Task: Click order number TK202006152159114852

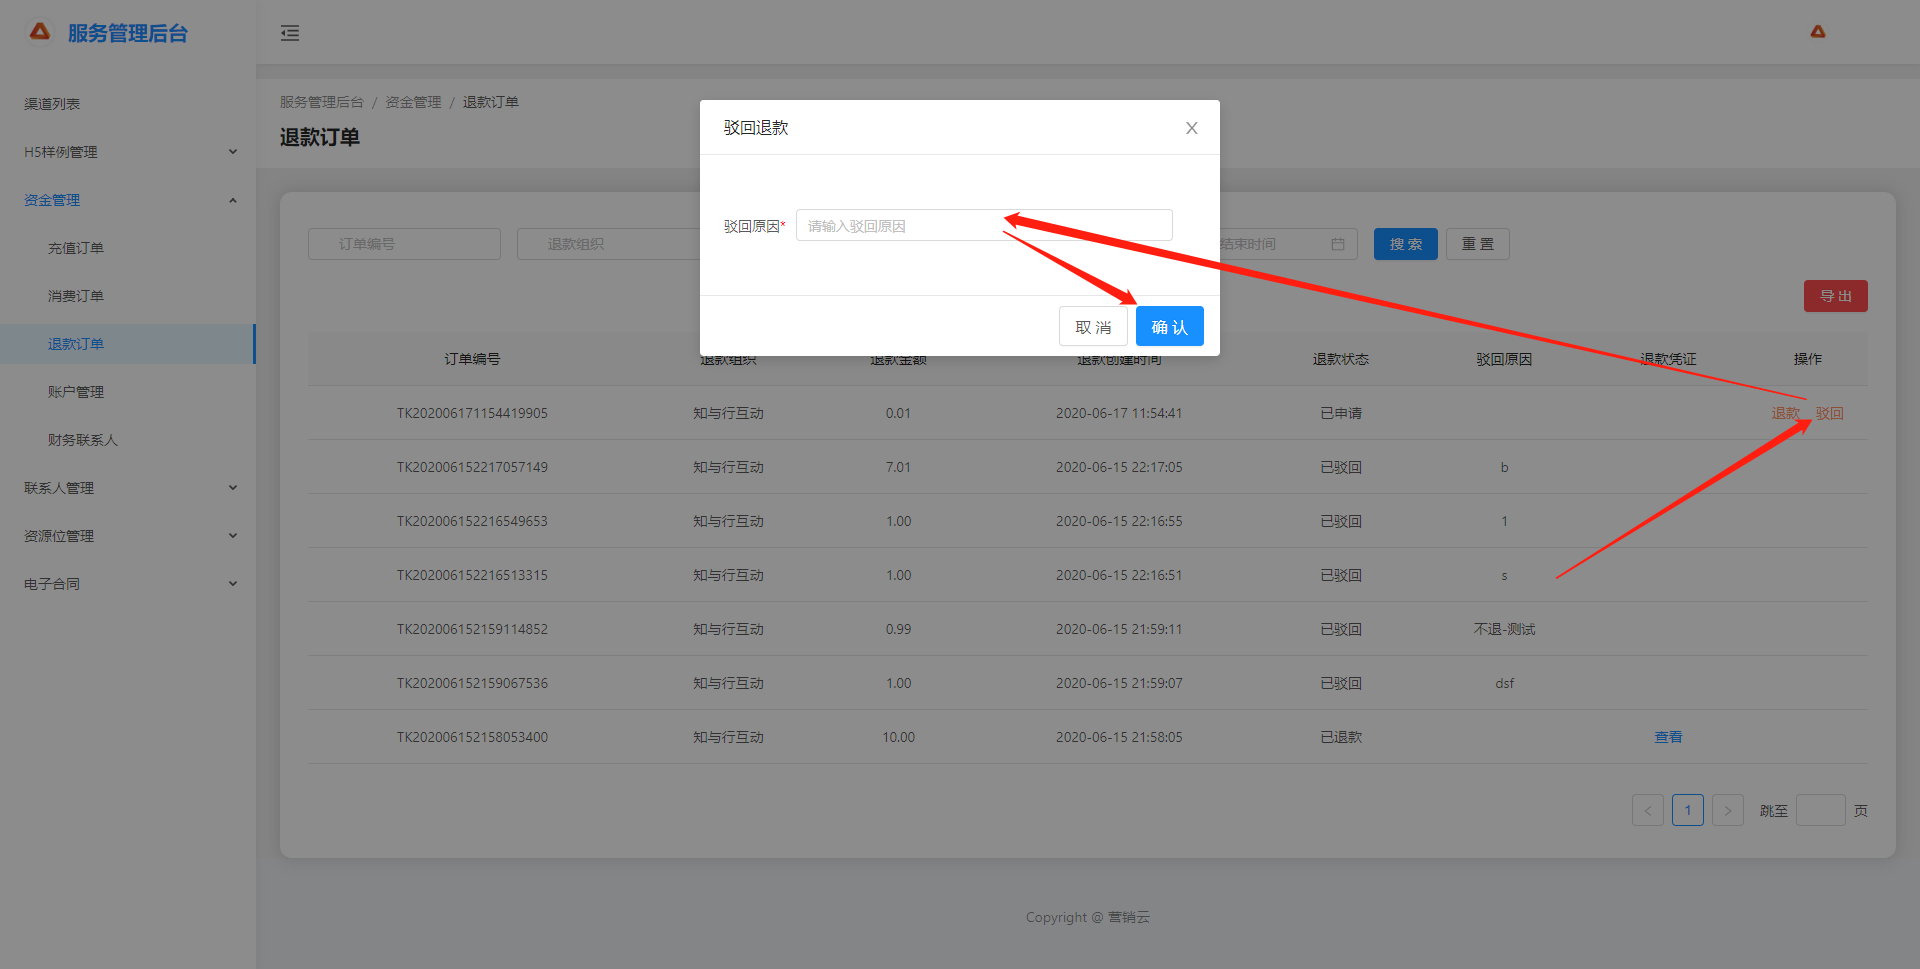Action: [x=472, y=629]
